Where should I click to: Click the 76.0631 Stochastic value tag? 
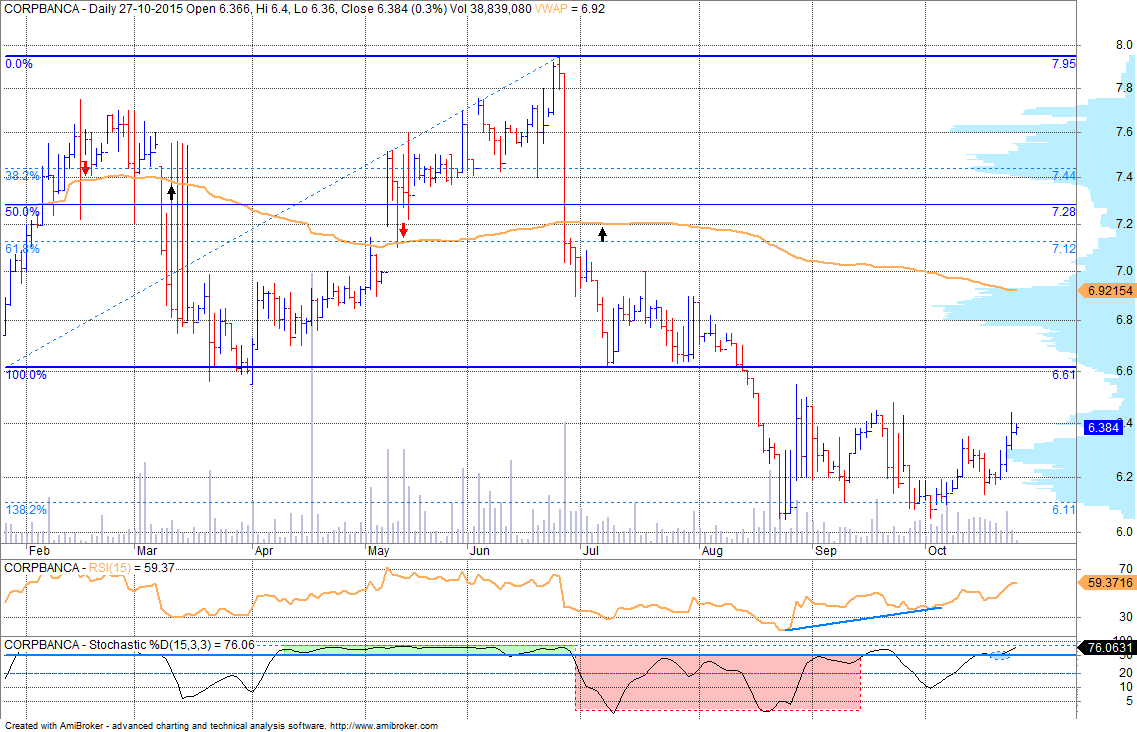tap(1107, 647)
